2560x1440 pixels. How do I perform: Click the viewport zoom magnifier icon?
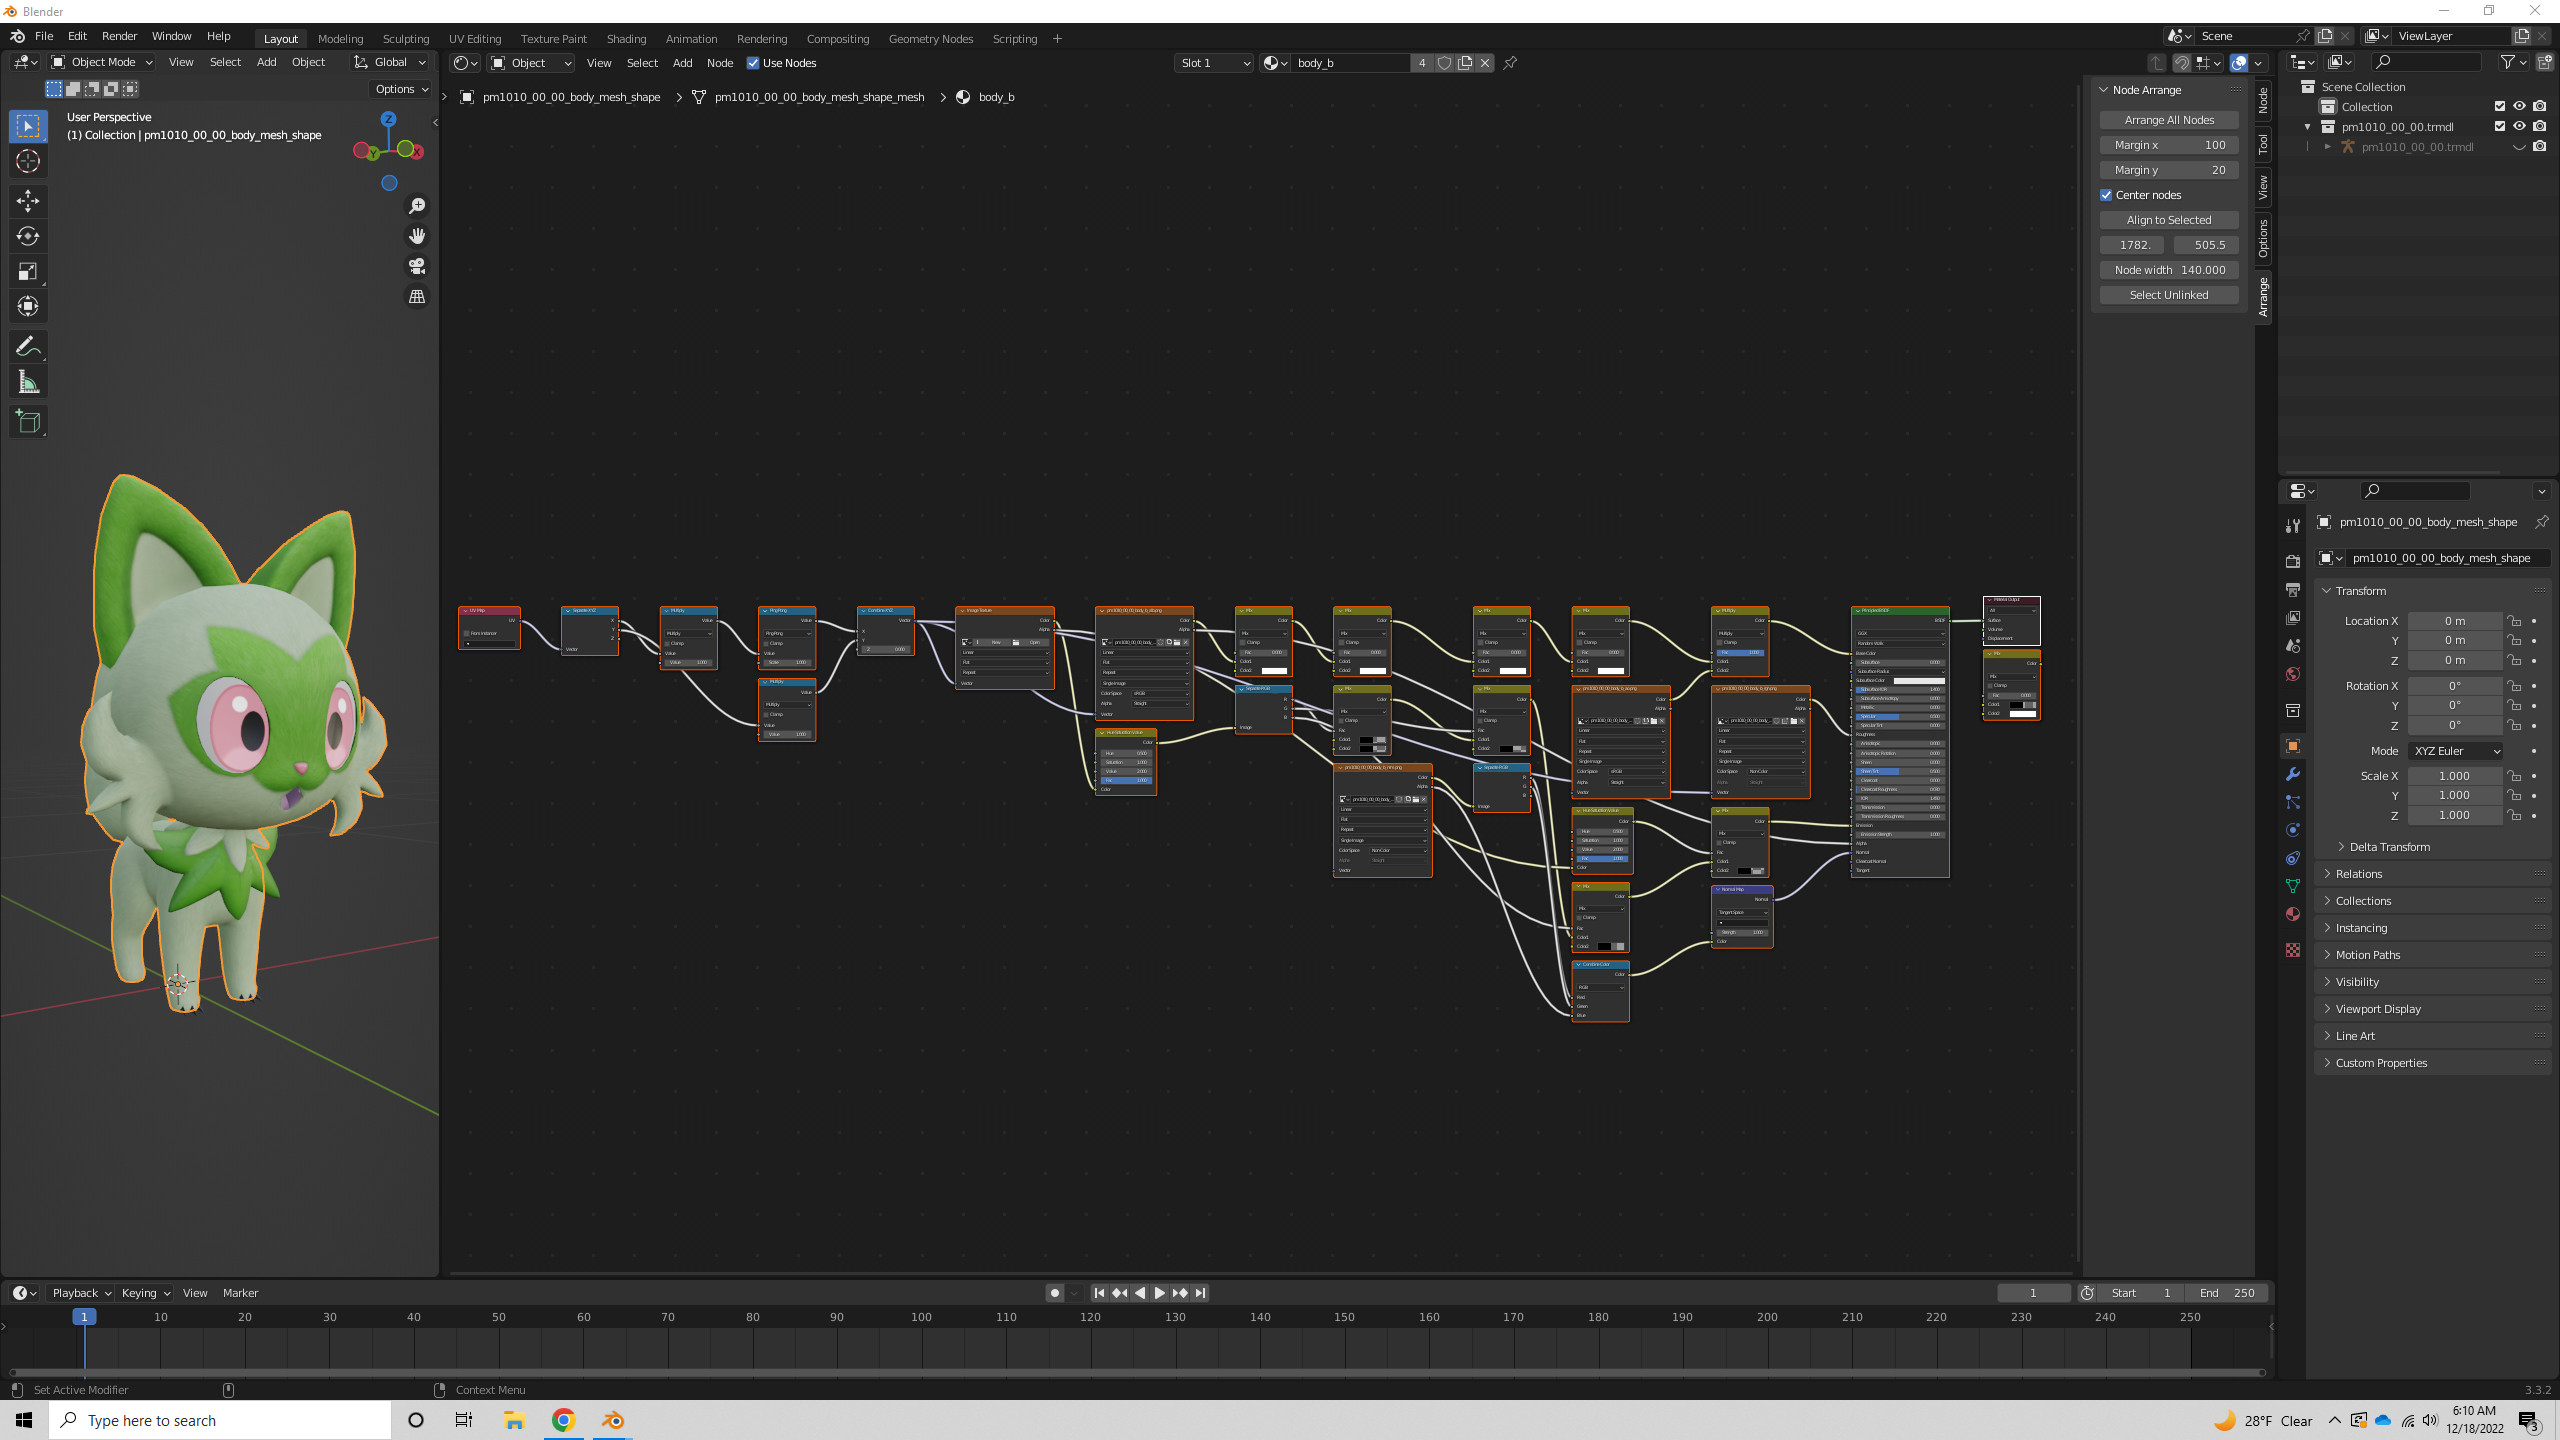point(417,206)
